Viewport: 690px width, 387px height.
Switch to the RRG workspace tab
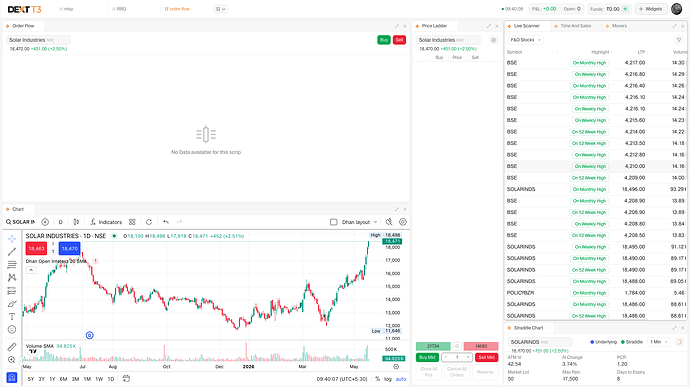[x=119, y=9]
